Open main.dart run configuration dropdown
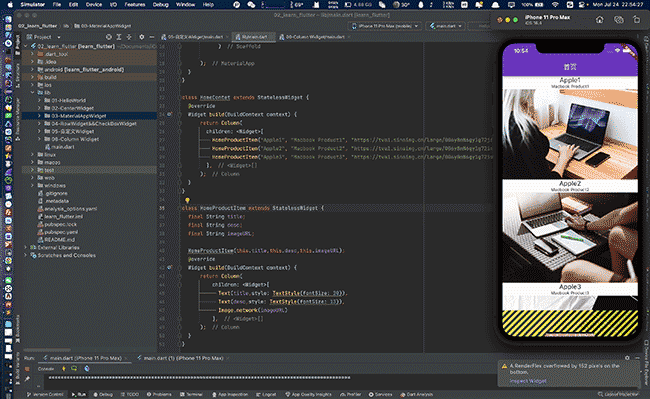650x399 pixels. 446,26
